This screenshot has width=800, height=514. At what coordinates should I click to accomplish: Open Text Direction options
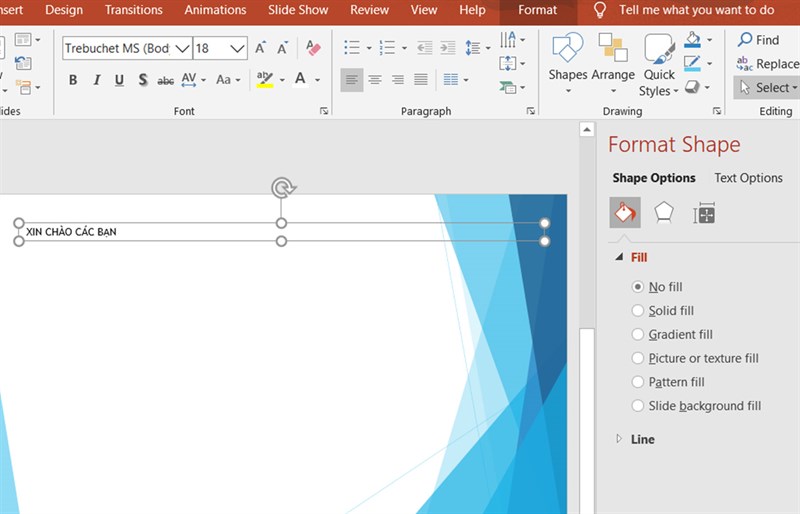click(512, 39)
